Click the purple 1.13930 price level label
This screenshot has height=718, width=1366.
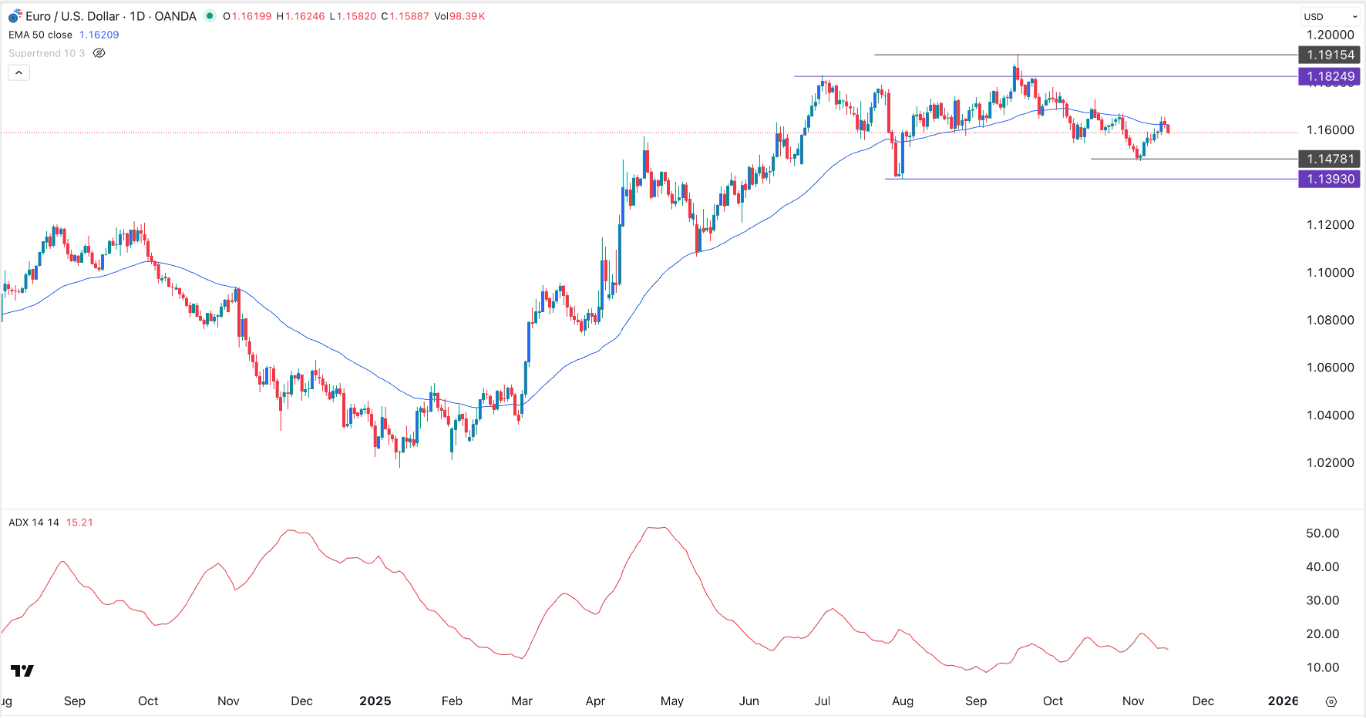click(1329, 179)
